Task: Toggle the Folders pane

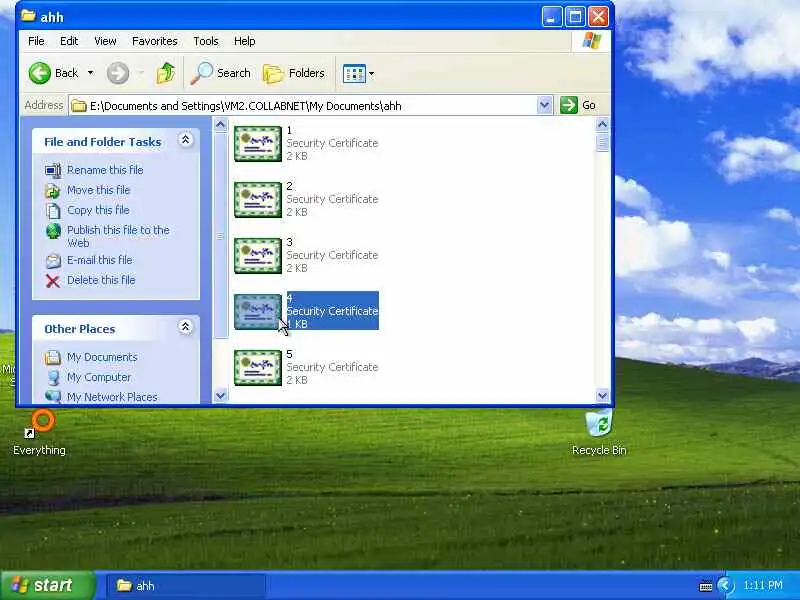Action: coord(294,73)
